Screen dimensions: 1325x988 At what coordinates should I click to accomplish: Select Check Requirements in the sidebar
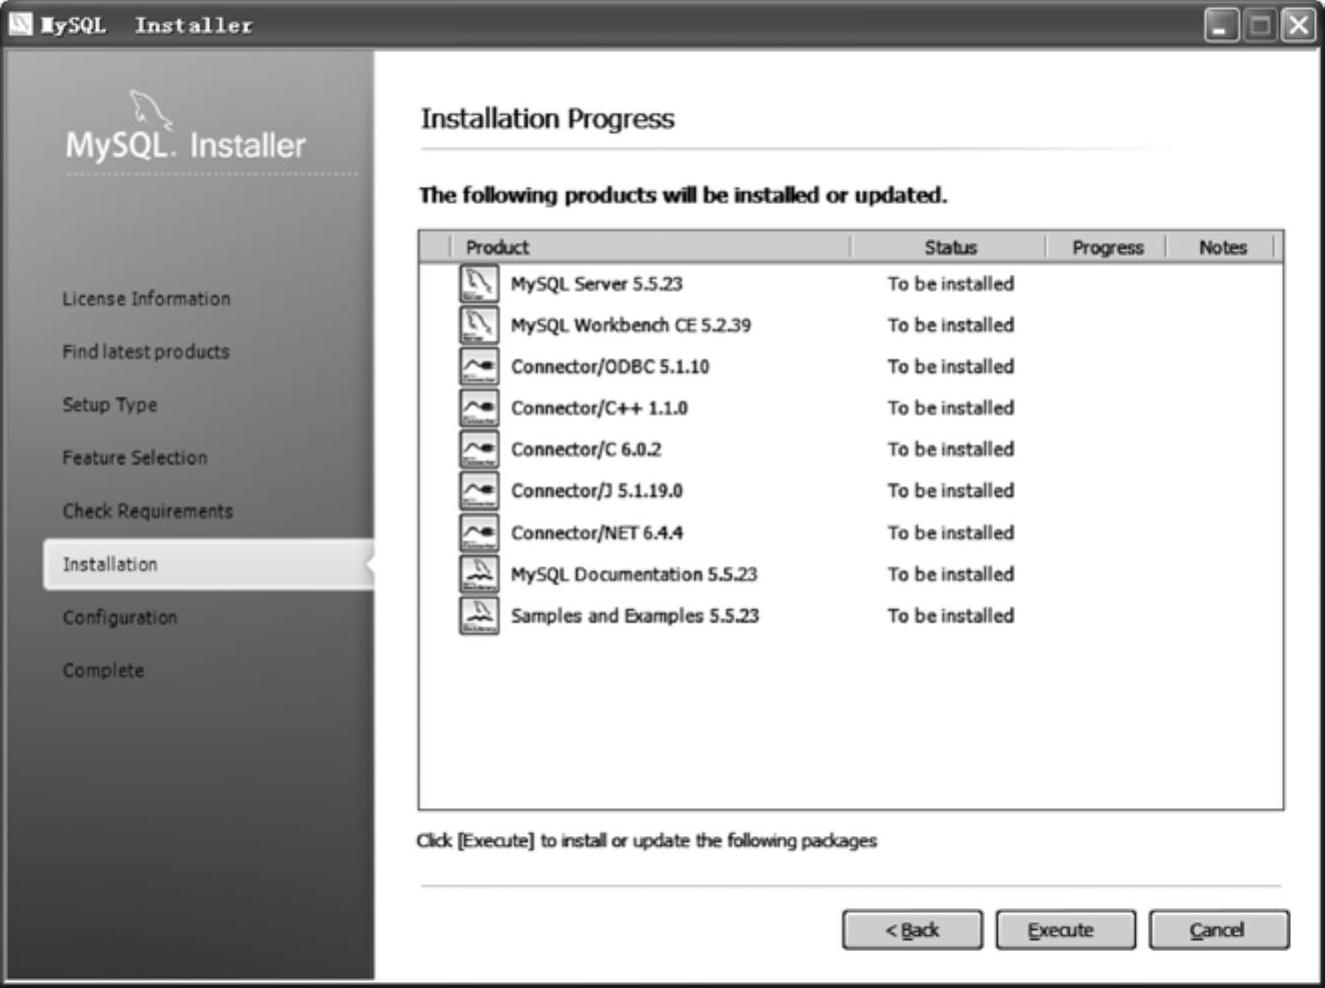[148, 510]
